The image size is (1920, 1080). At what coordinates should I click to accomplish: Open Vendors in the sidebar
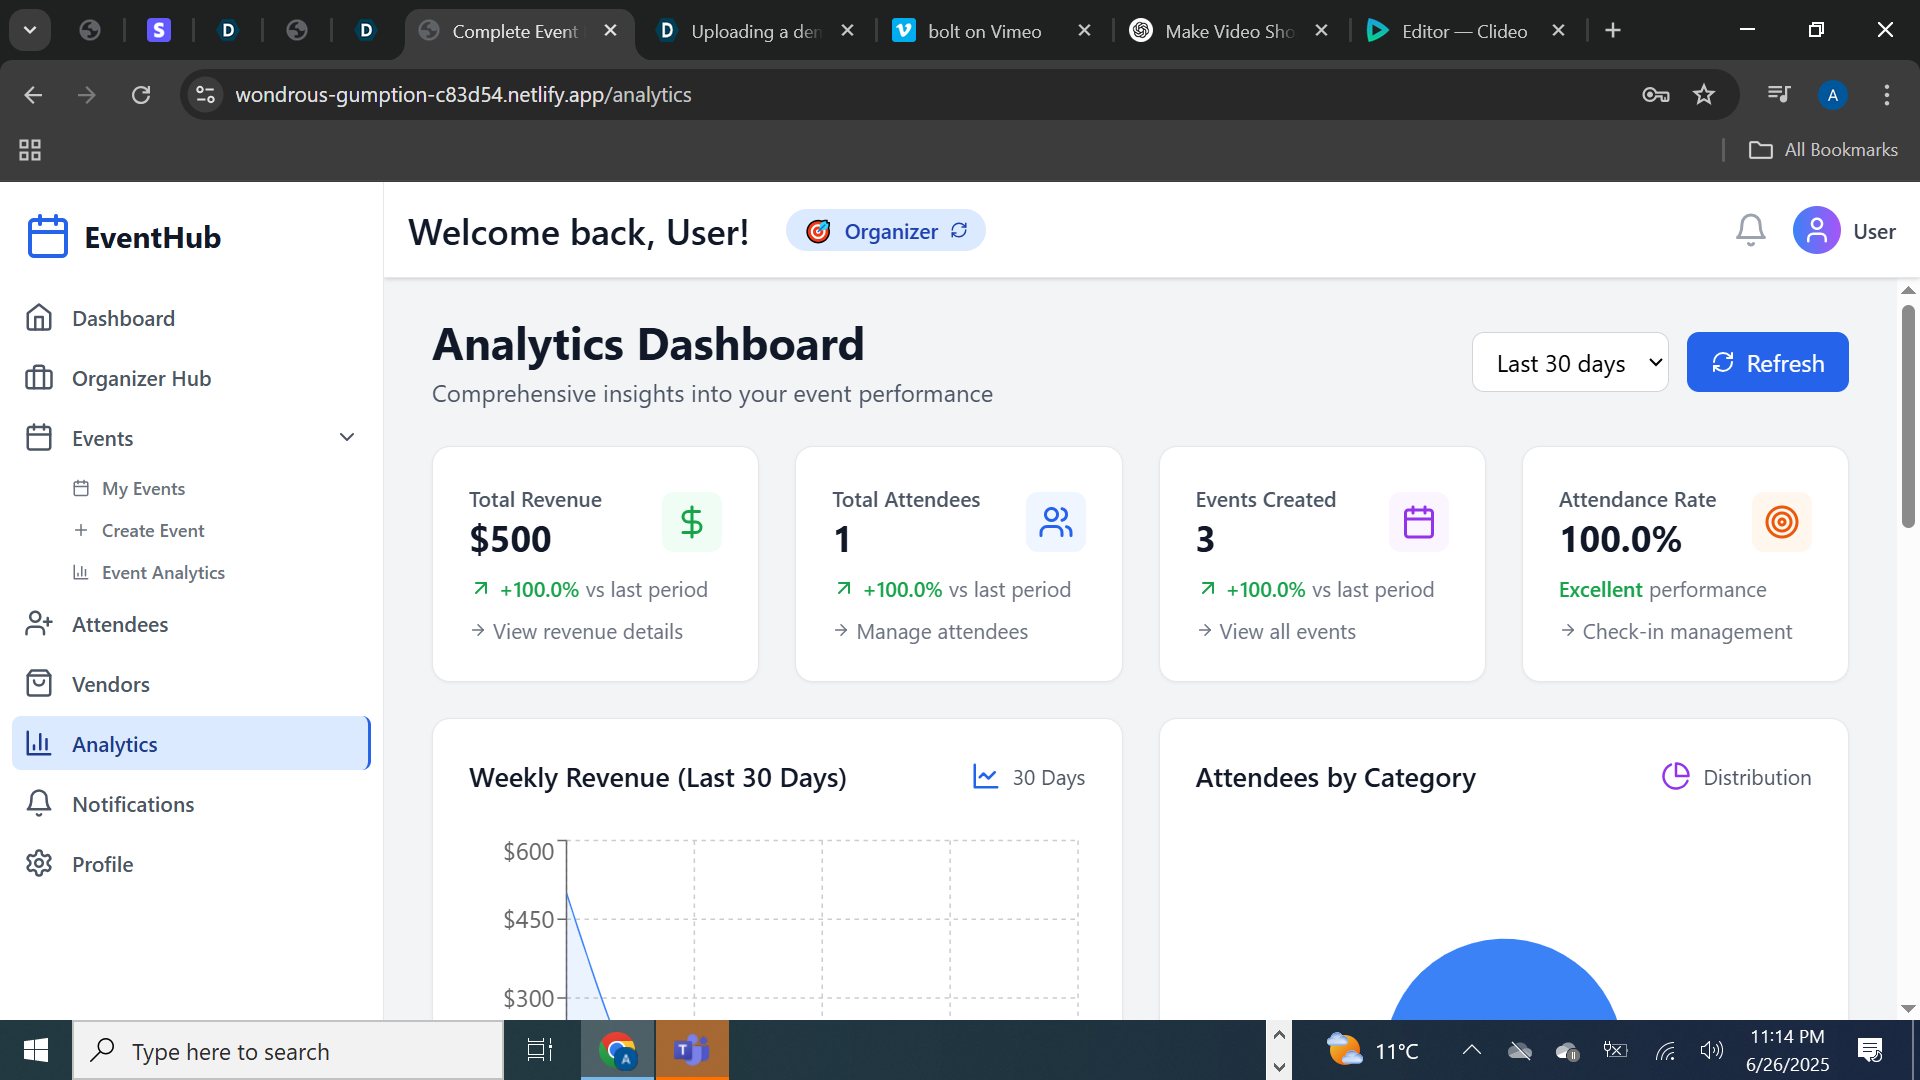click(x=110, y=684)
